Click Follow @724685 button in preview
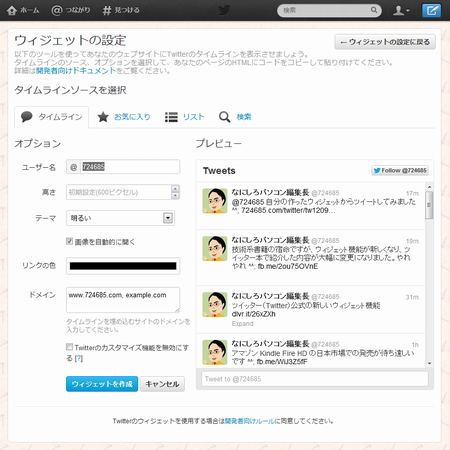The height and width of the screenshot is (450, 450). [x=400, y=170]
